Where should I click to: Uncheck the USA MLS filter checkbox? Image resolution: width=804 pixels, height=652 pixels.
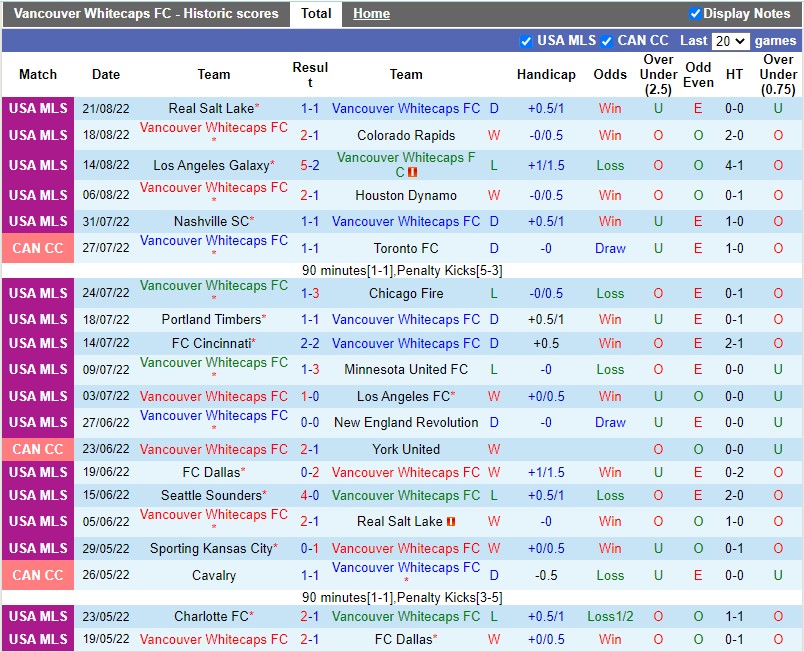click(526, 41)
